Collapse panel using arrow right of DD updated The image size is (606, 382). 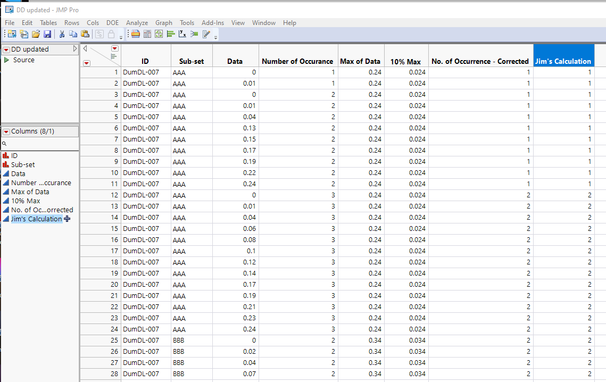pyautogui.click(x=75, y=49)
